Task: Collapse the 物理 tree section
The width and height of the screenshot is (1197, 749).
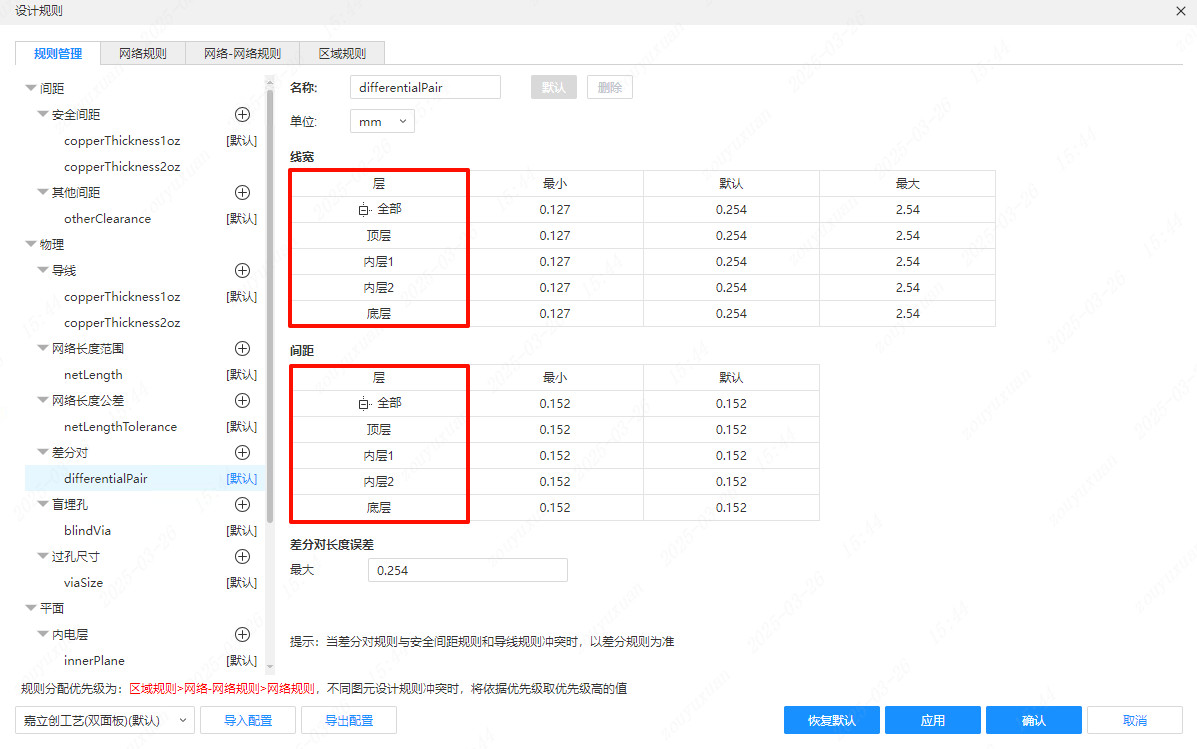Action: [32, 244]
